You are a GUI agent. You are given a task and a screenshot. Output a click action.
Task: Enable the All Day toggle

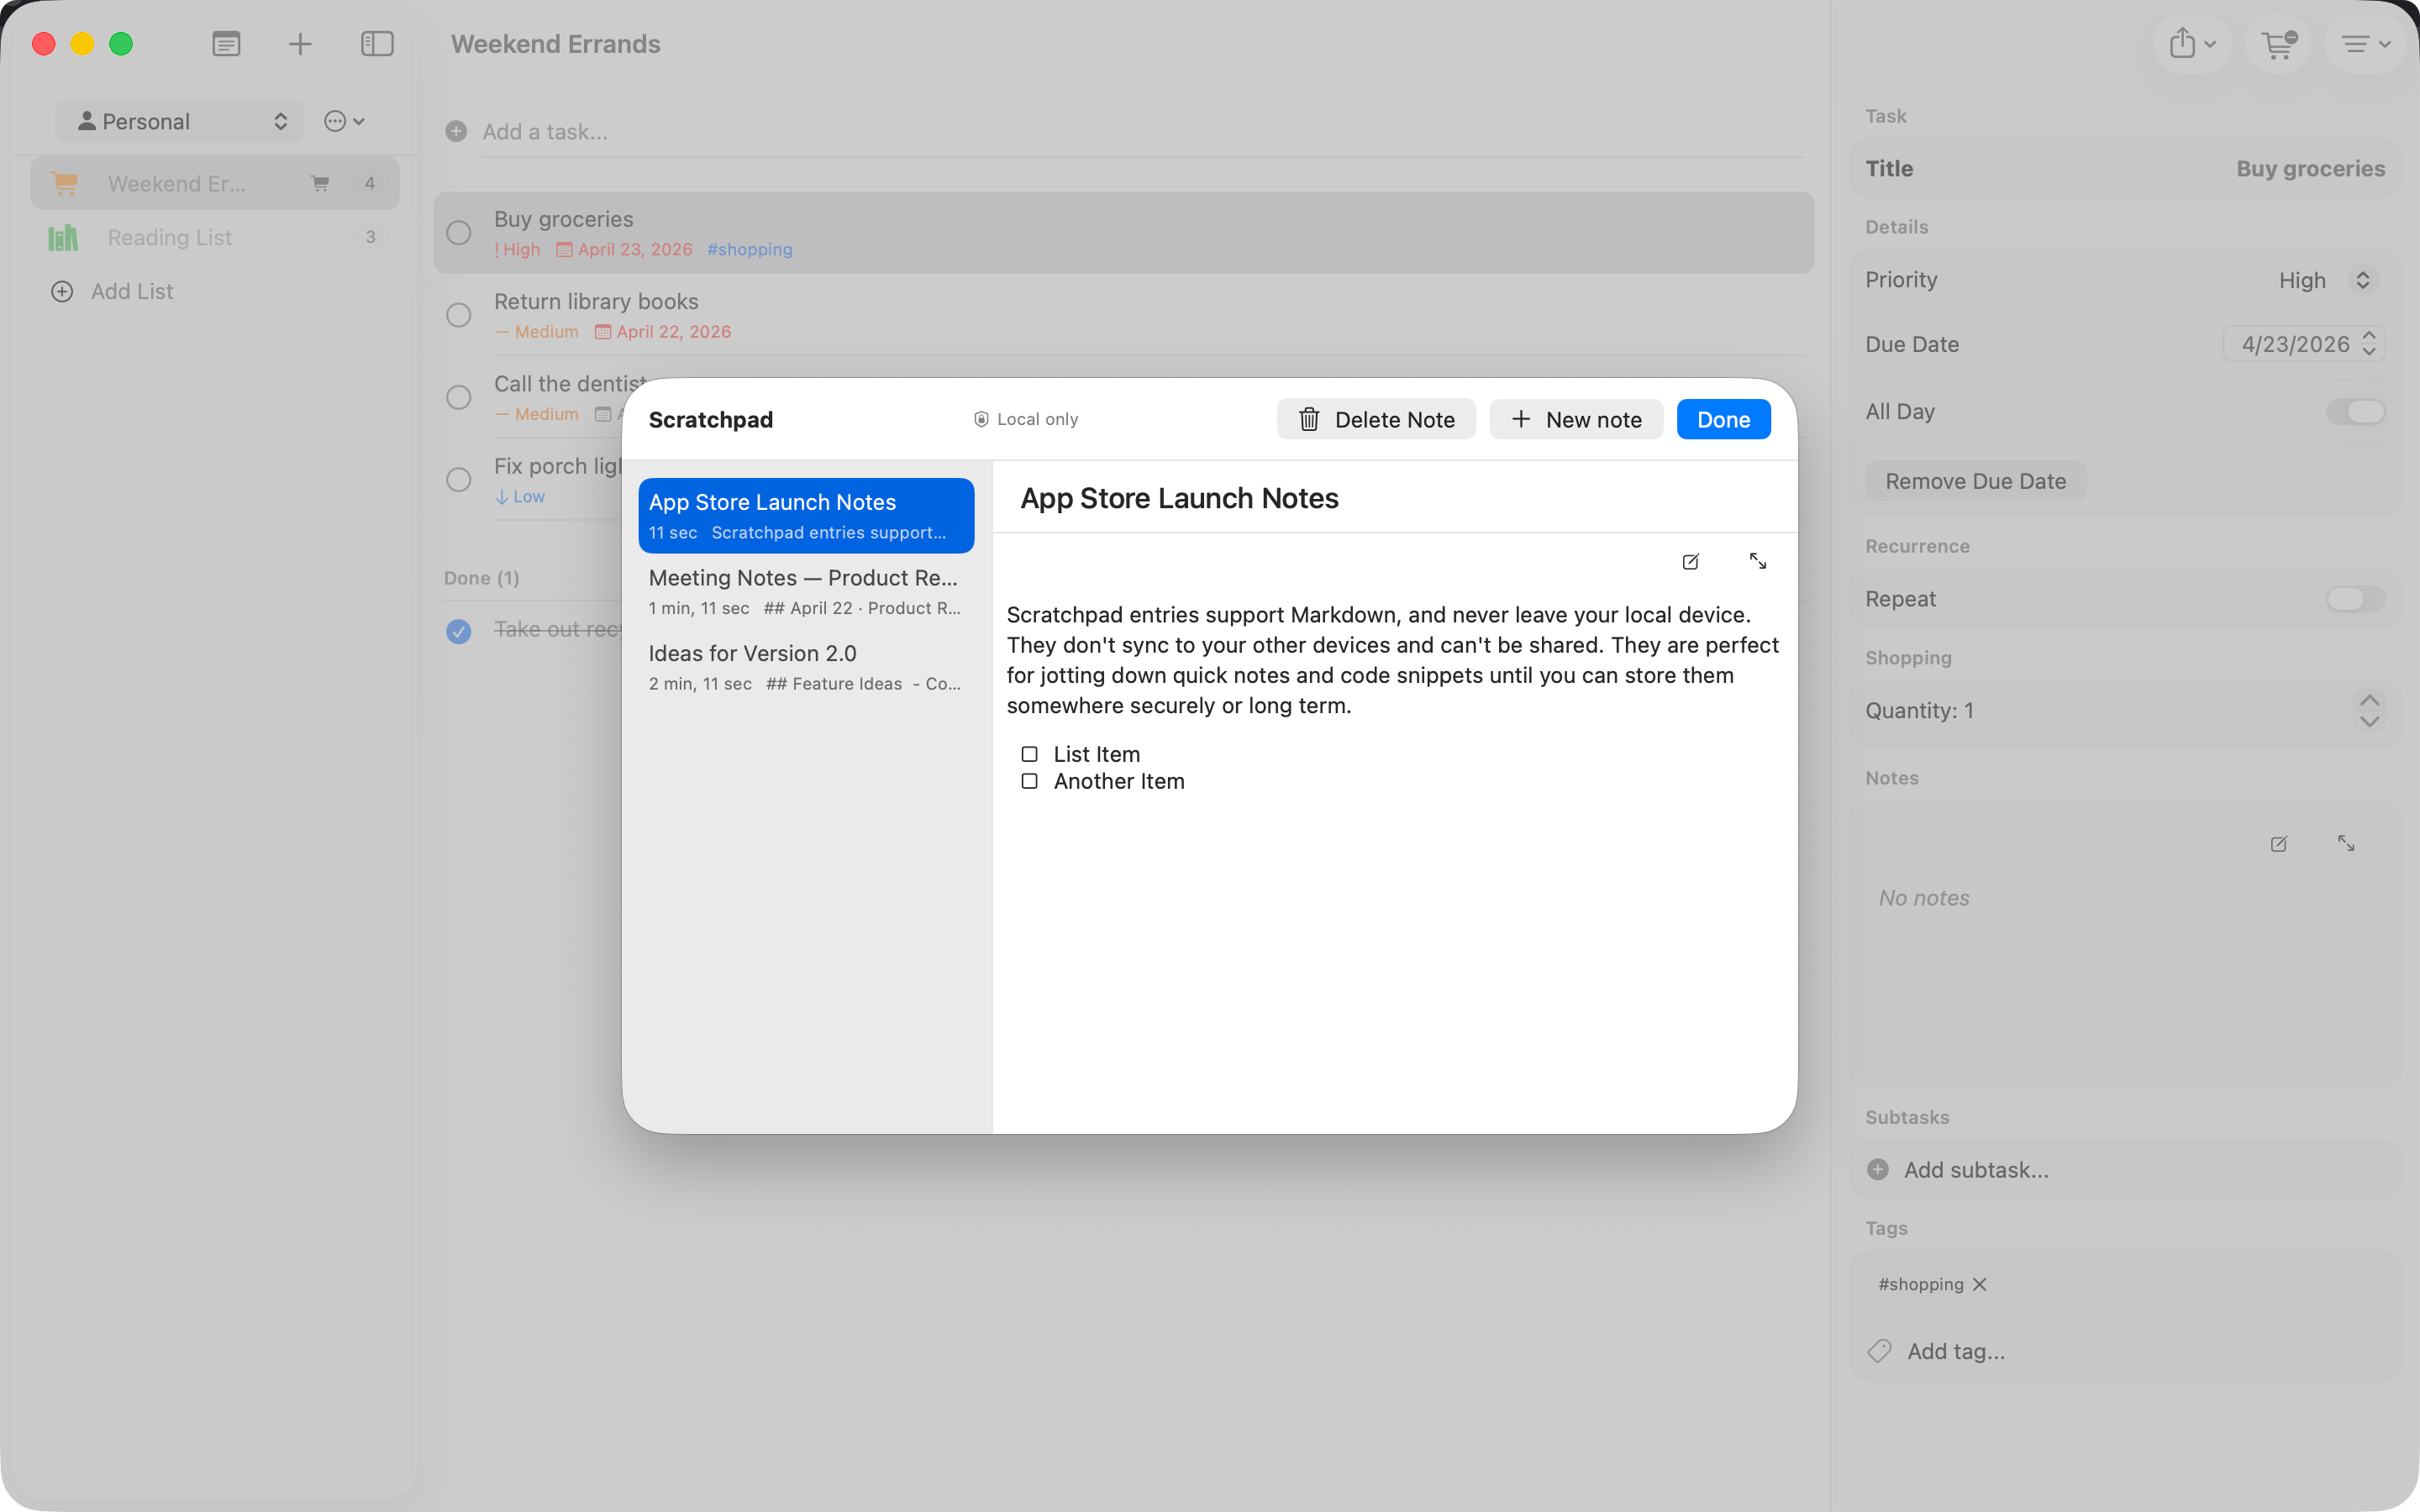tap(2356, 411)
